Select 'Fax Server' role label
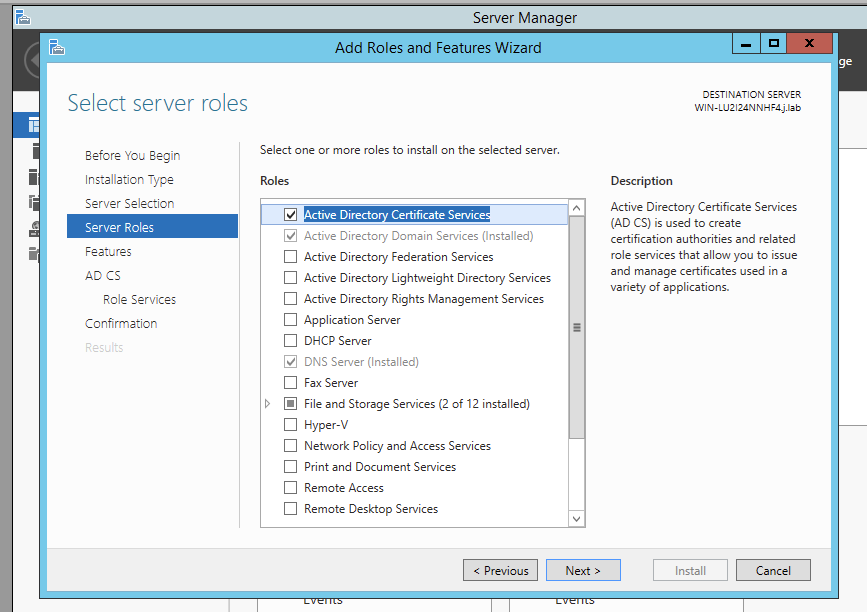This screenshot has width=867, height=612. point(331,383)
